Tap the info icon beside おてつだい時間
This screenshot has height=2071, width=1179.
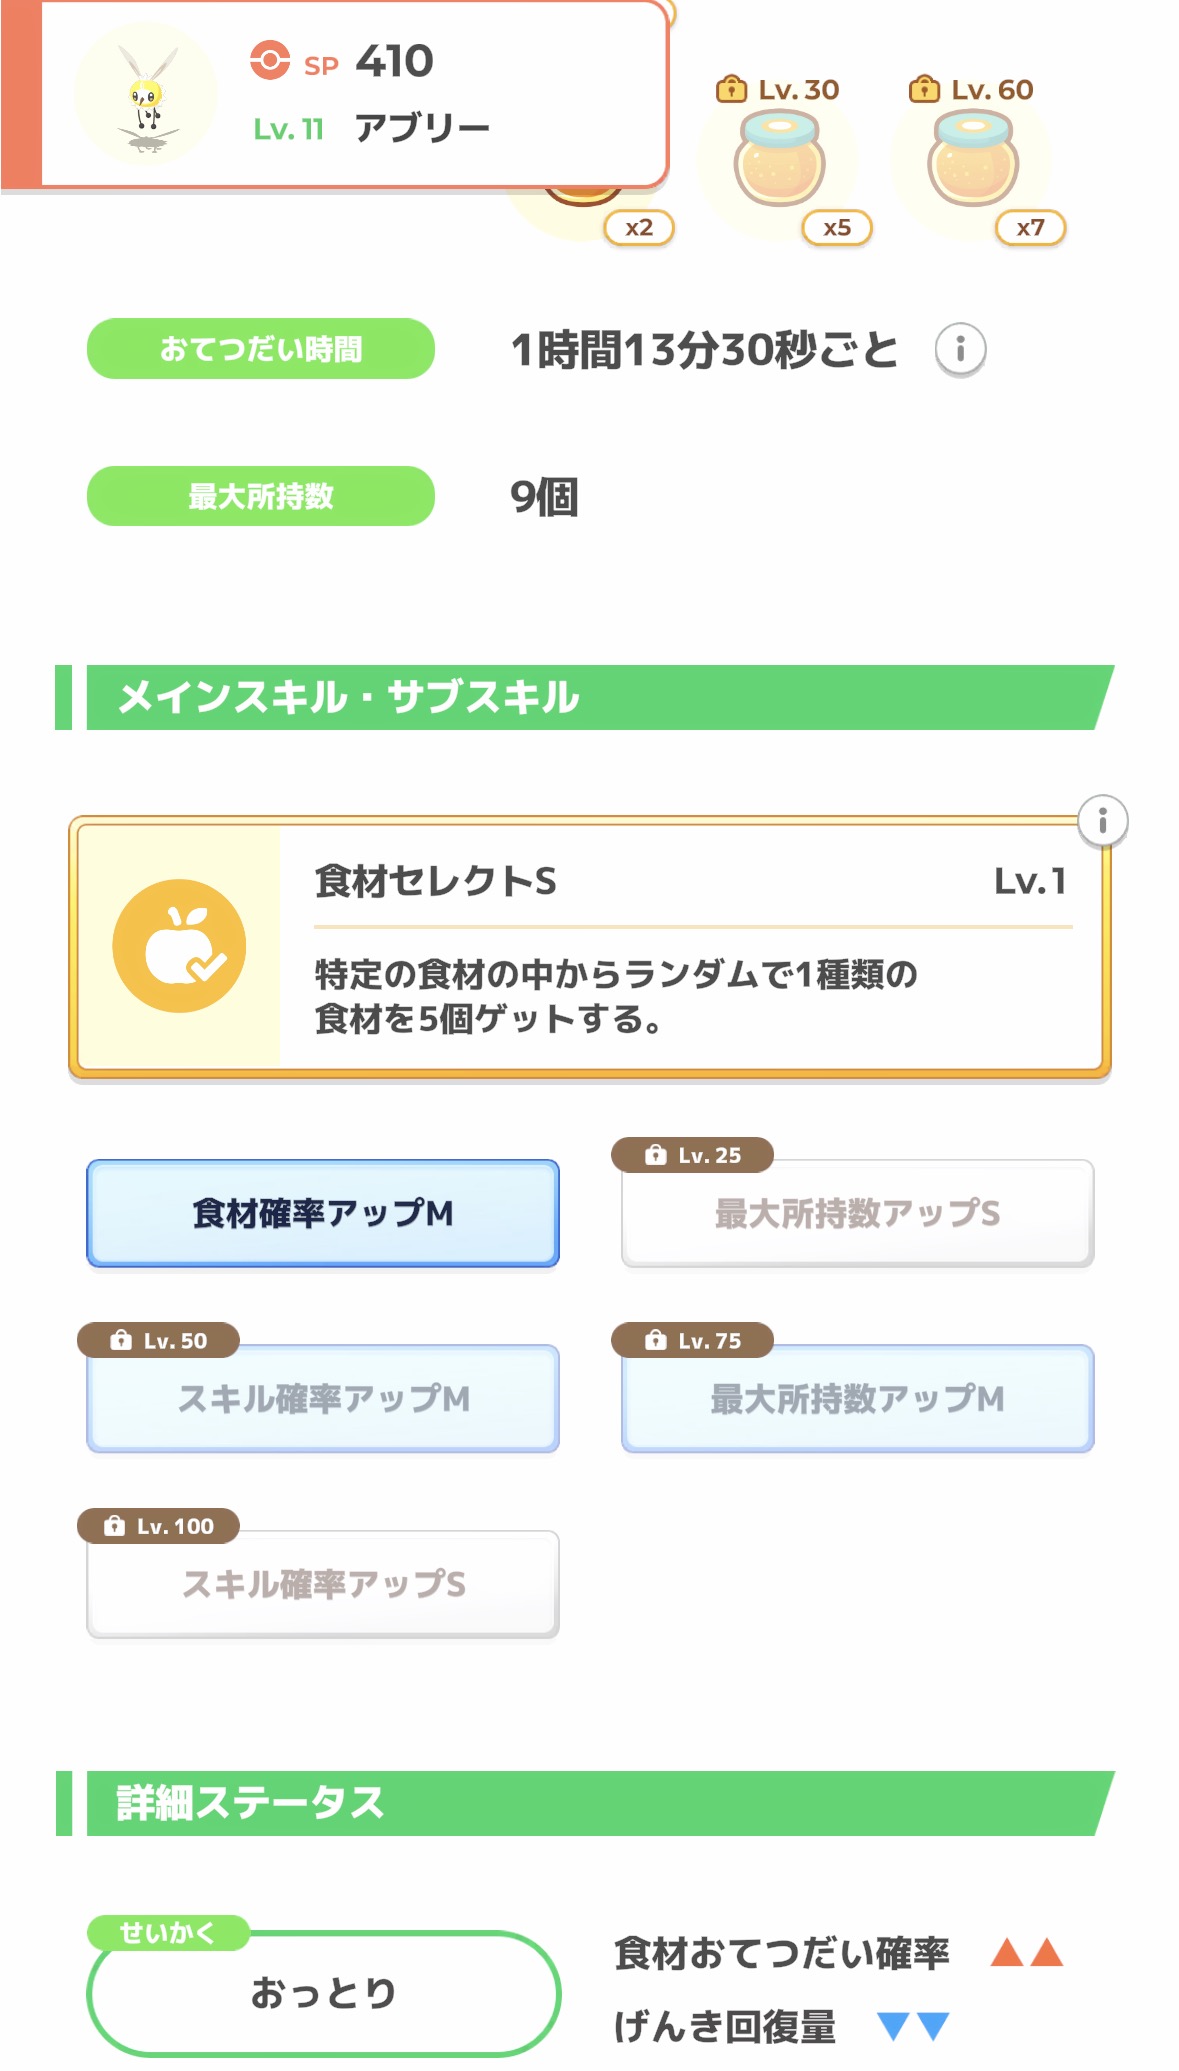(960, 349)
